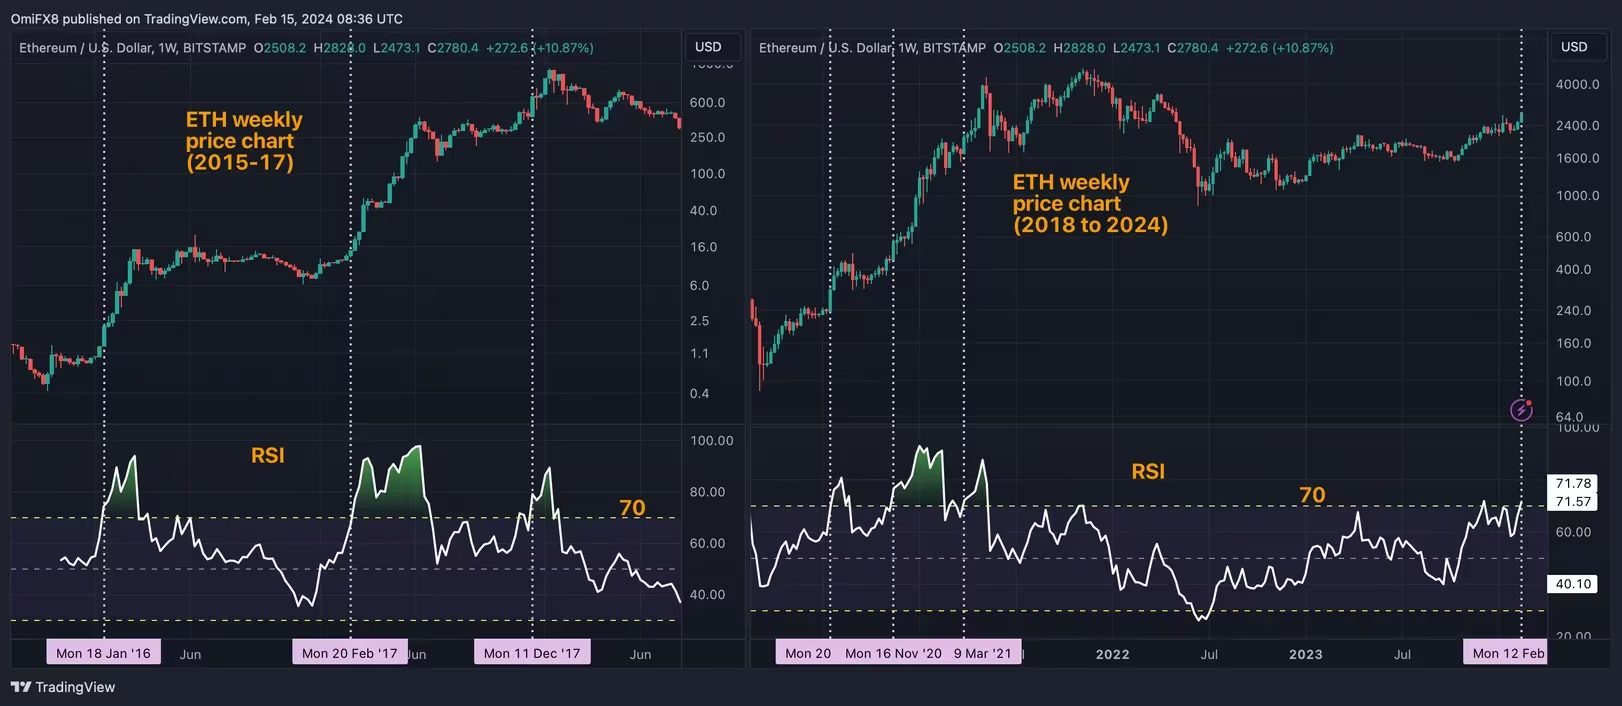Click the purple lightning bolt icon
Image resolution: width=1622 pixels, height=706 pixels.
click(x=1521, y=410)
